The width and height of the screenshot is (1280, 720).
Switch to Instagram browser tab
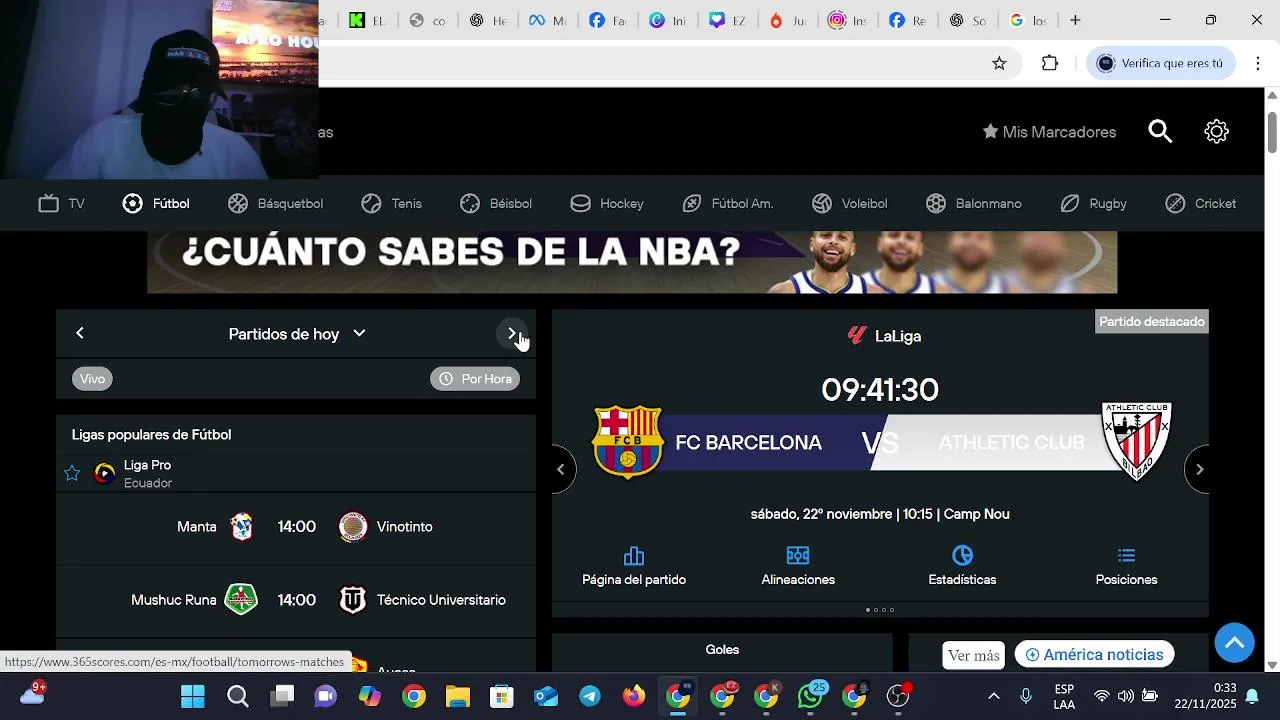click(x=846, y=20)
